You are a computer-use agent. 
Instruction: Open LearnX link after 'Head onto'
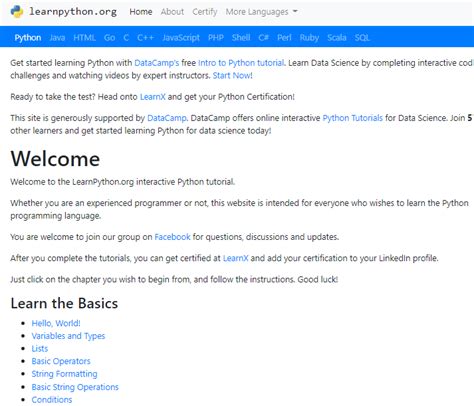click(x=153, y=97)
